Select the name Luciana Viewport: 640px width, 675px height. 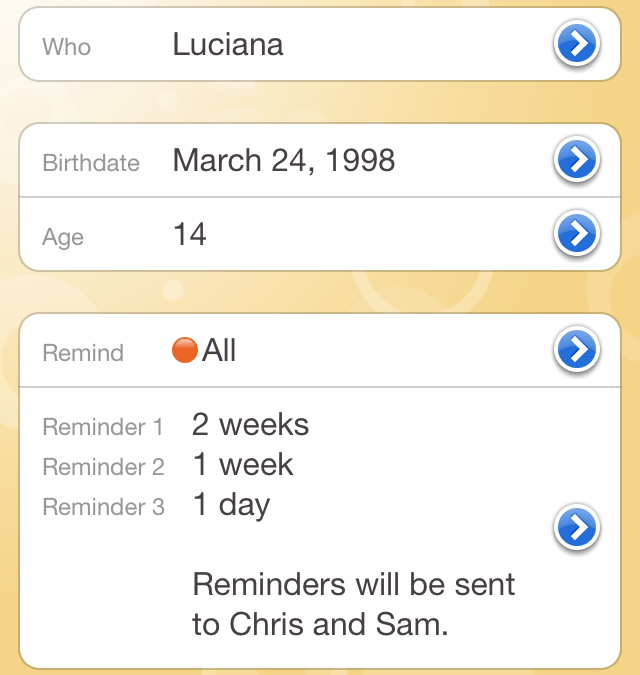point(228,44)
